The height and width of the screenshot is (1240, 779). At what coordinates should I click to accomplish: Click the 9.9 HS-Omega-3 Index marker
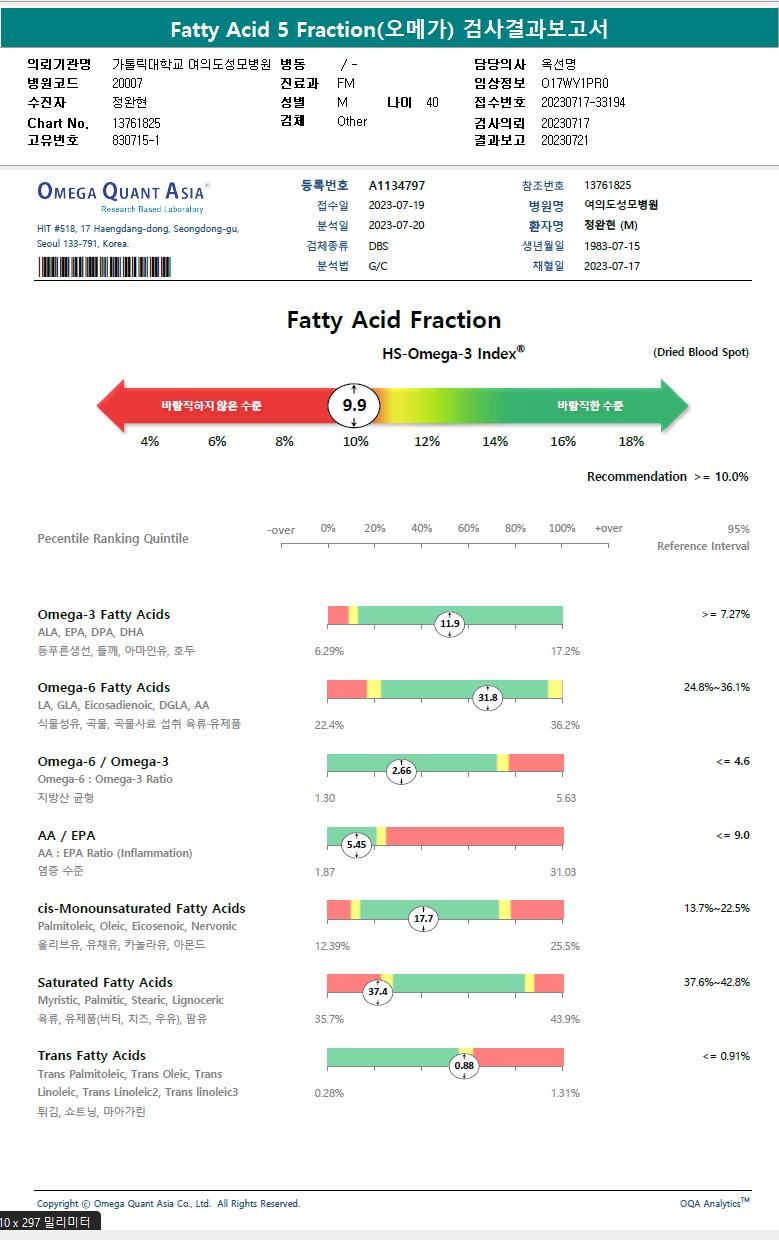(x=354, y=405)
